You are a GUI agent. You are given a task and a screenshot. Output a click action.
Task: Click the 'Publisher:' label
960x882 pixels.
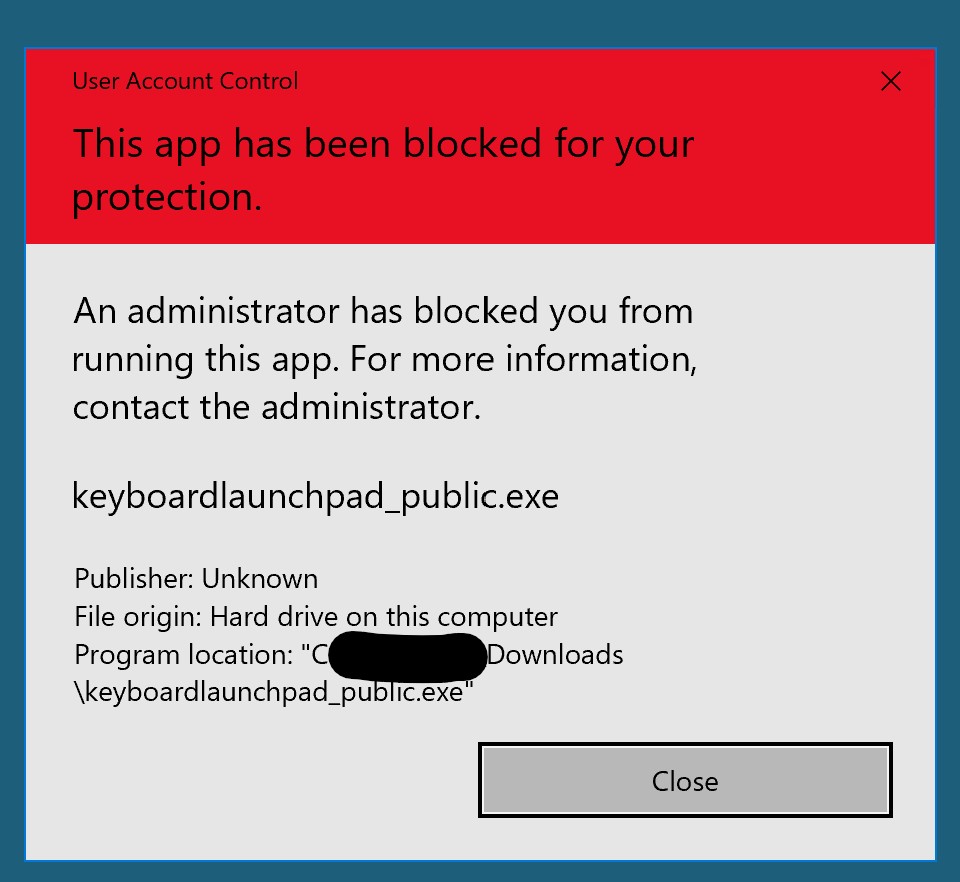coord(134,579)
